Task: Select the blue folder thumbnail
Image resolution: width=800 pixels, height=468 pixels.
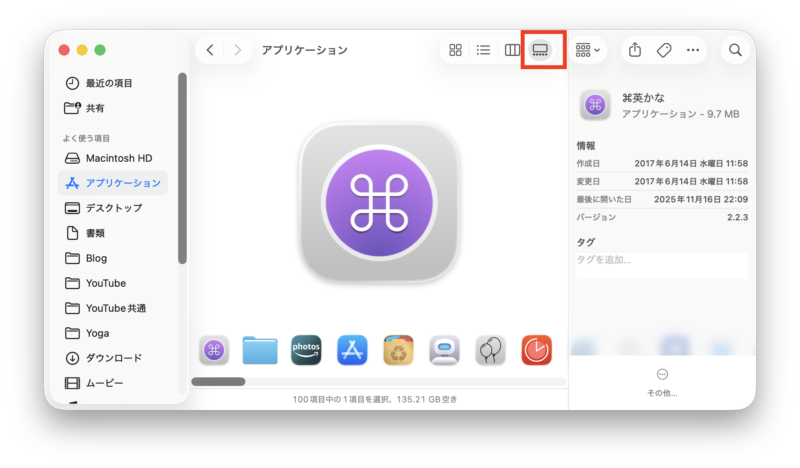Action: (260, 350)
